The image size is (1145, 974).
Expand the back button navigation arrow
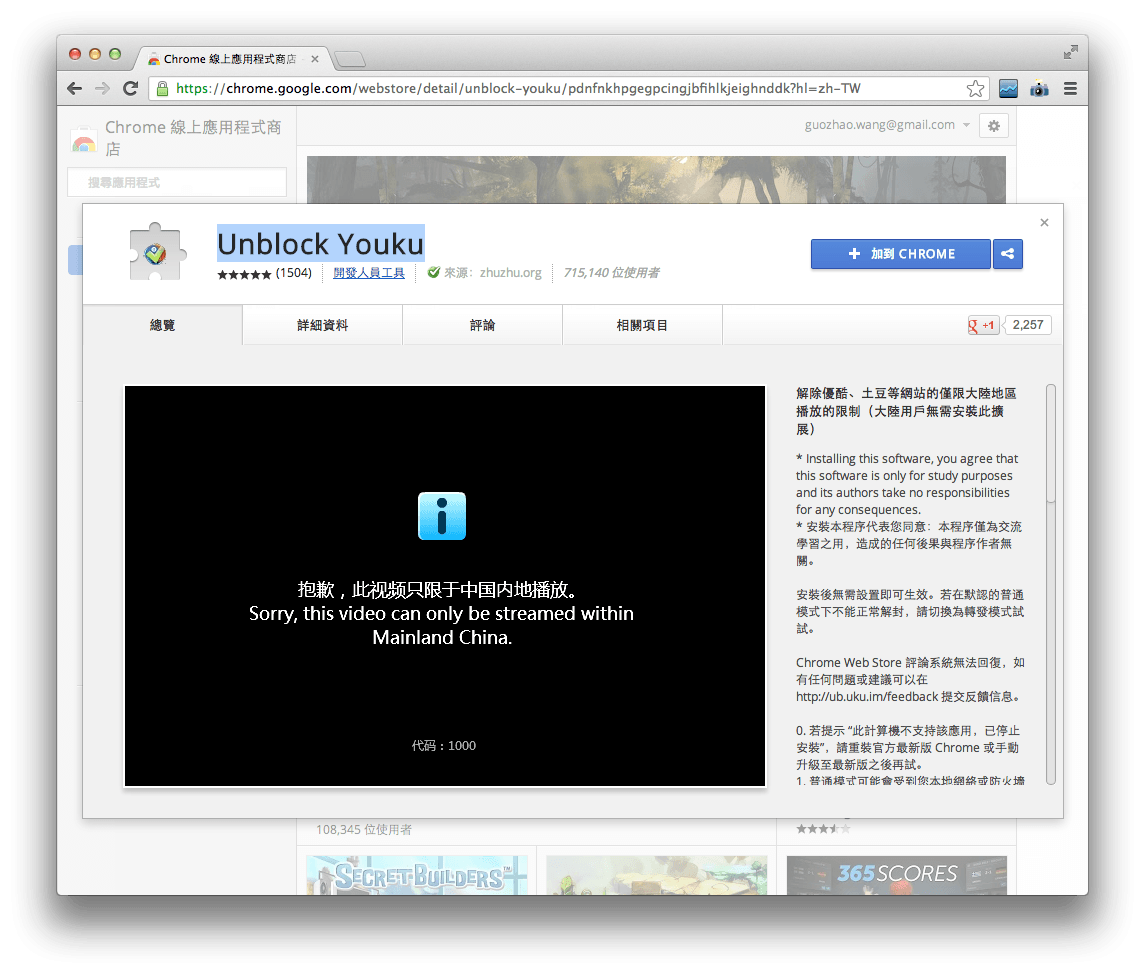tap(74, 88)
